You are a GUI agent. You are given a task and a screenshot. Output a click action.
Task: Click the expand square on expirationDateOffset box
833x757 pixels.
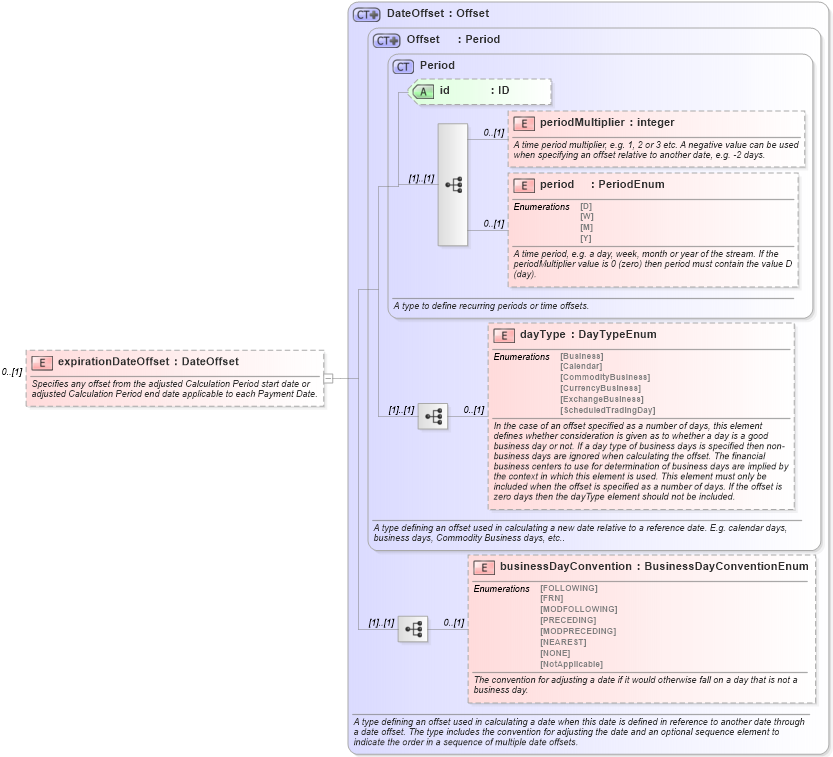(329, 377)
